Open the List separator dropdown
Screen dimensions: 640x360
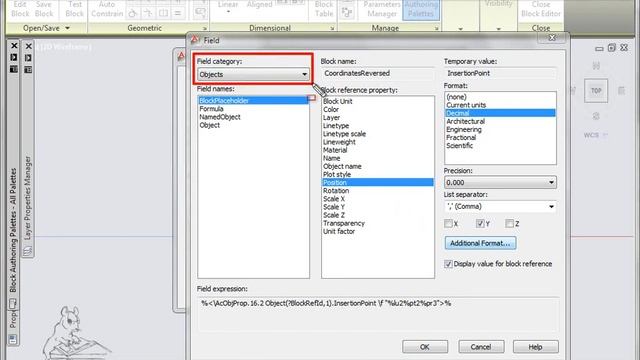pyautogui.click(x=500, y=207)
